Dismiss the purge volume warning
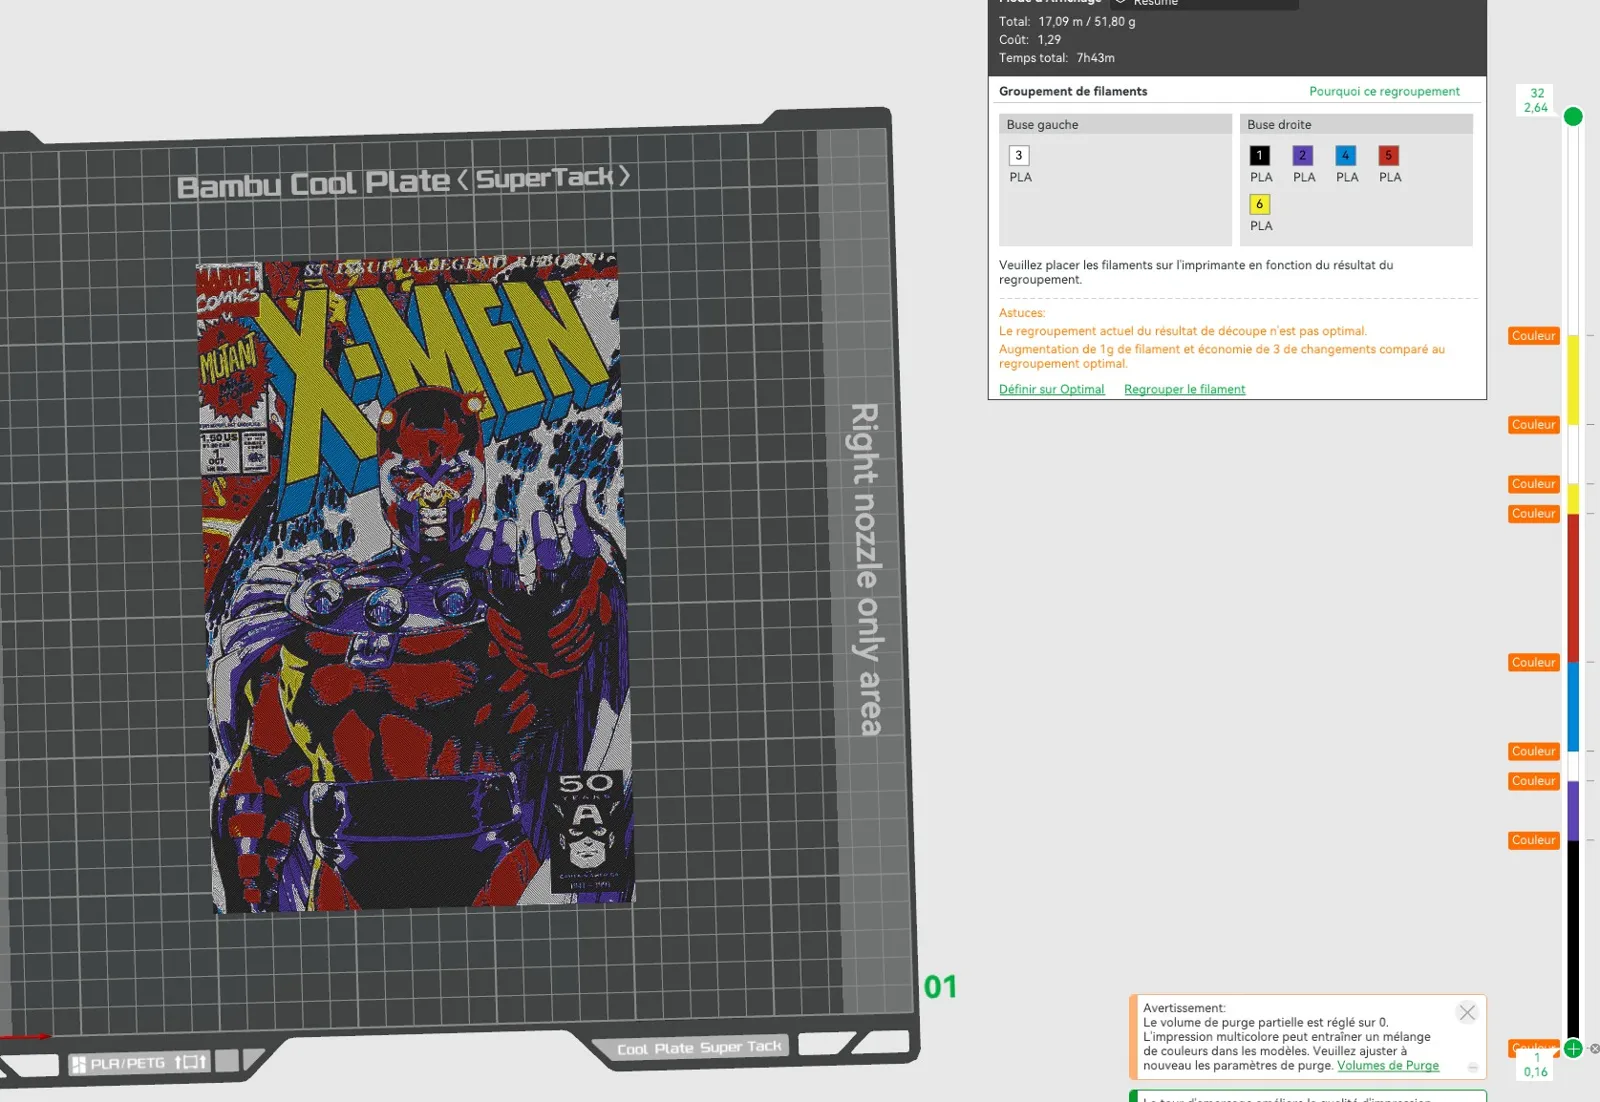Screen dimensions: 1600x1102 [1467, 1013]
